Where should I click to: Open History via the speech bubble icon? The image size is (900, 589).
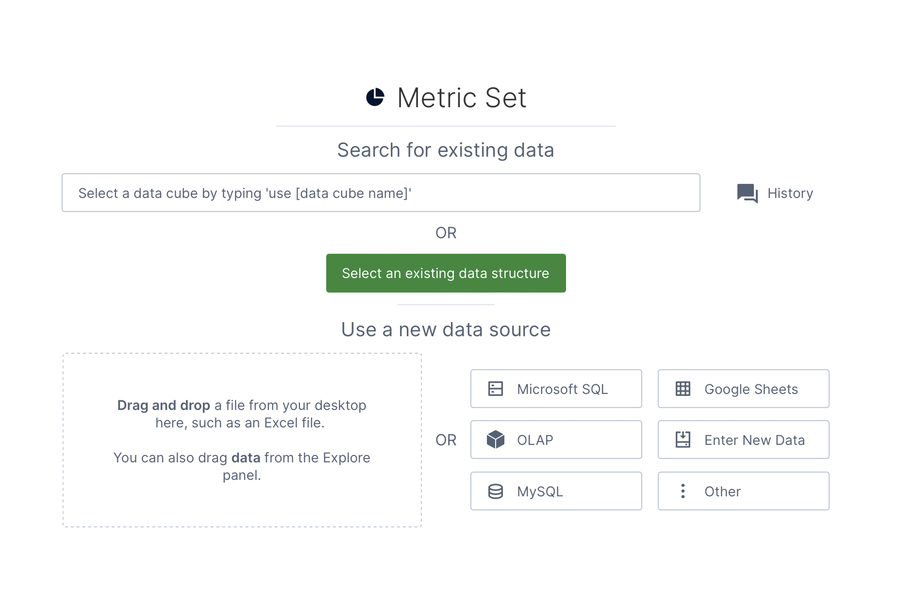point(747,192)
